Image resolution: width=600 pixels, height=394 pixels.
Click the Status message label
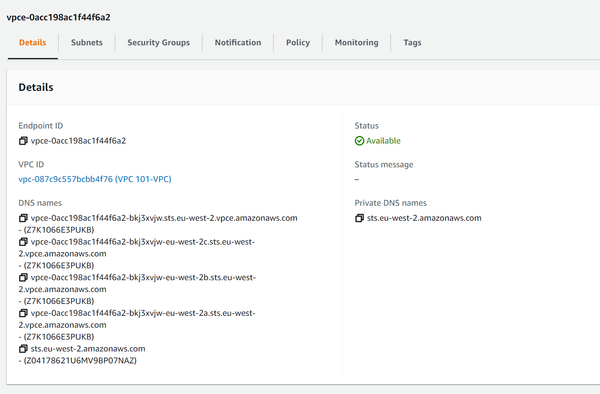[384, 164]
